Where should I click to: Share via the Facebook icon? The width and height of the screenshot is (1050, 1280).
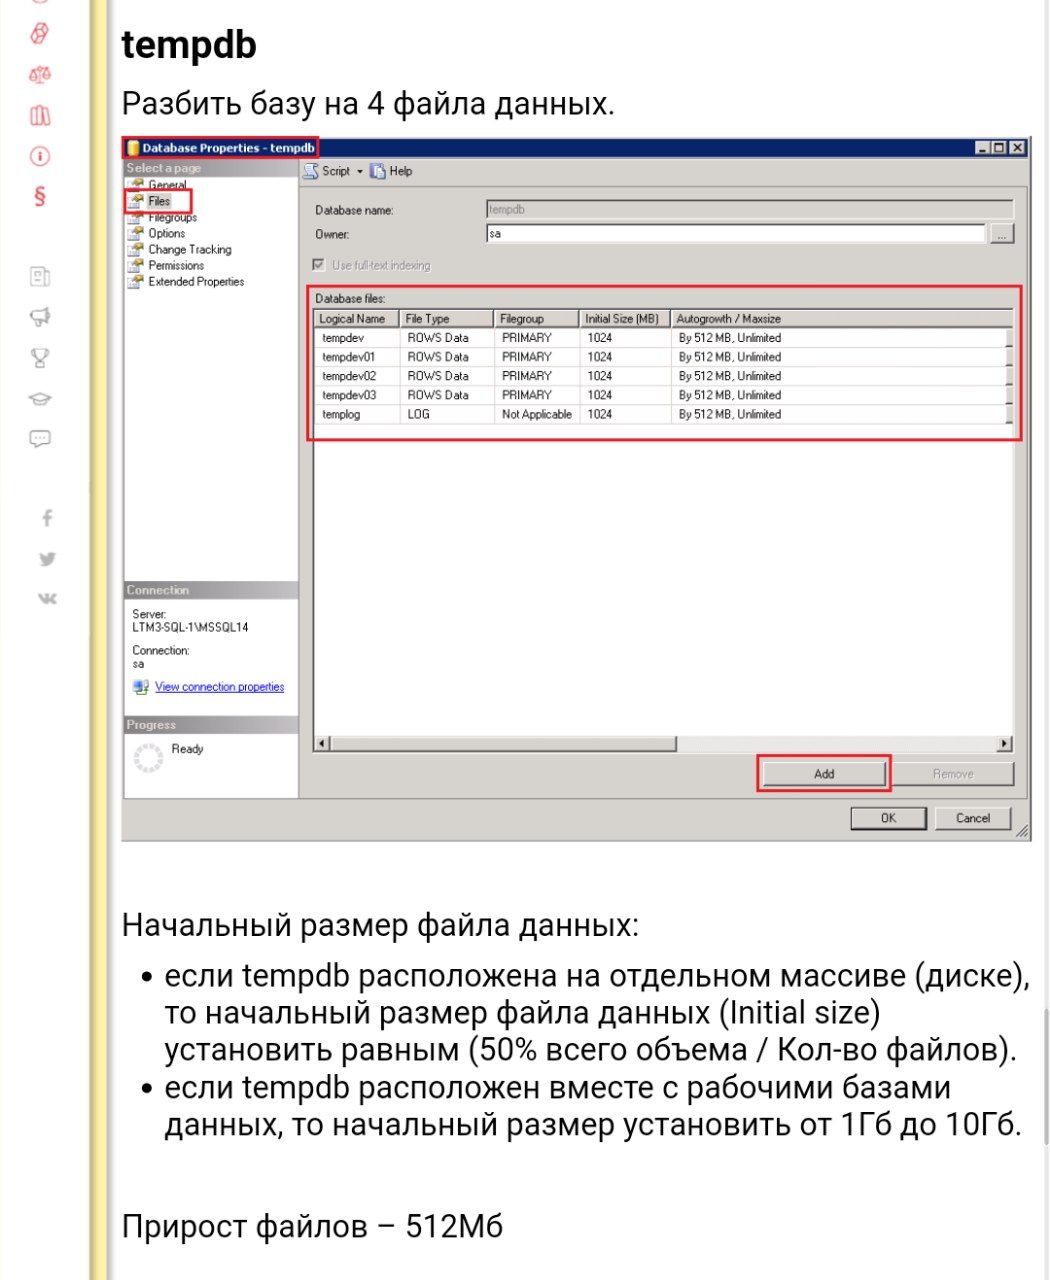click(47, 517)
